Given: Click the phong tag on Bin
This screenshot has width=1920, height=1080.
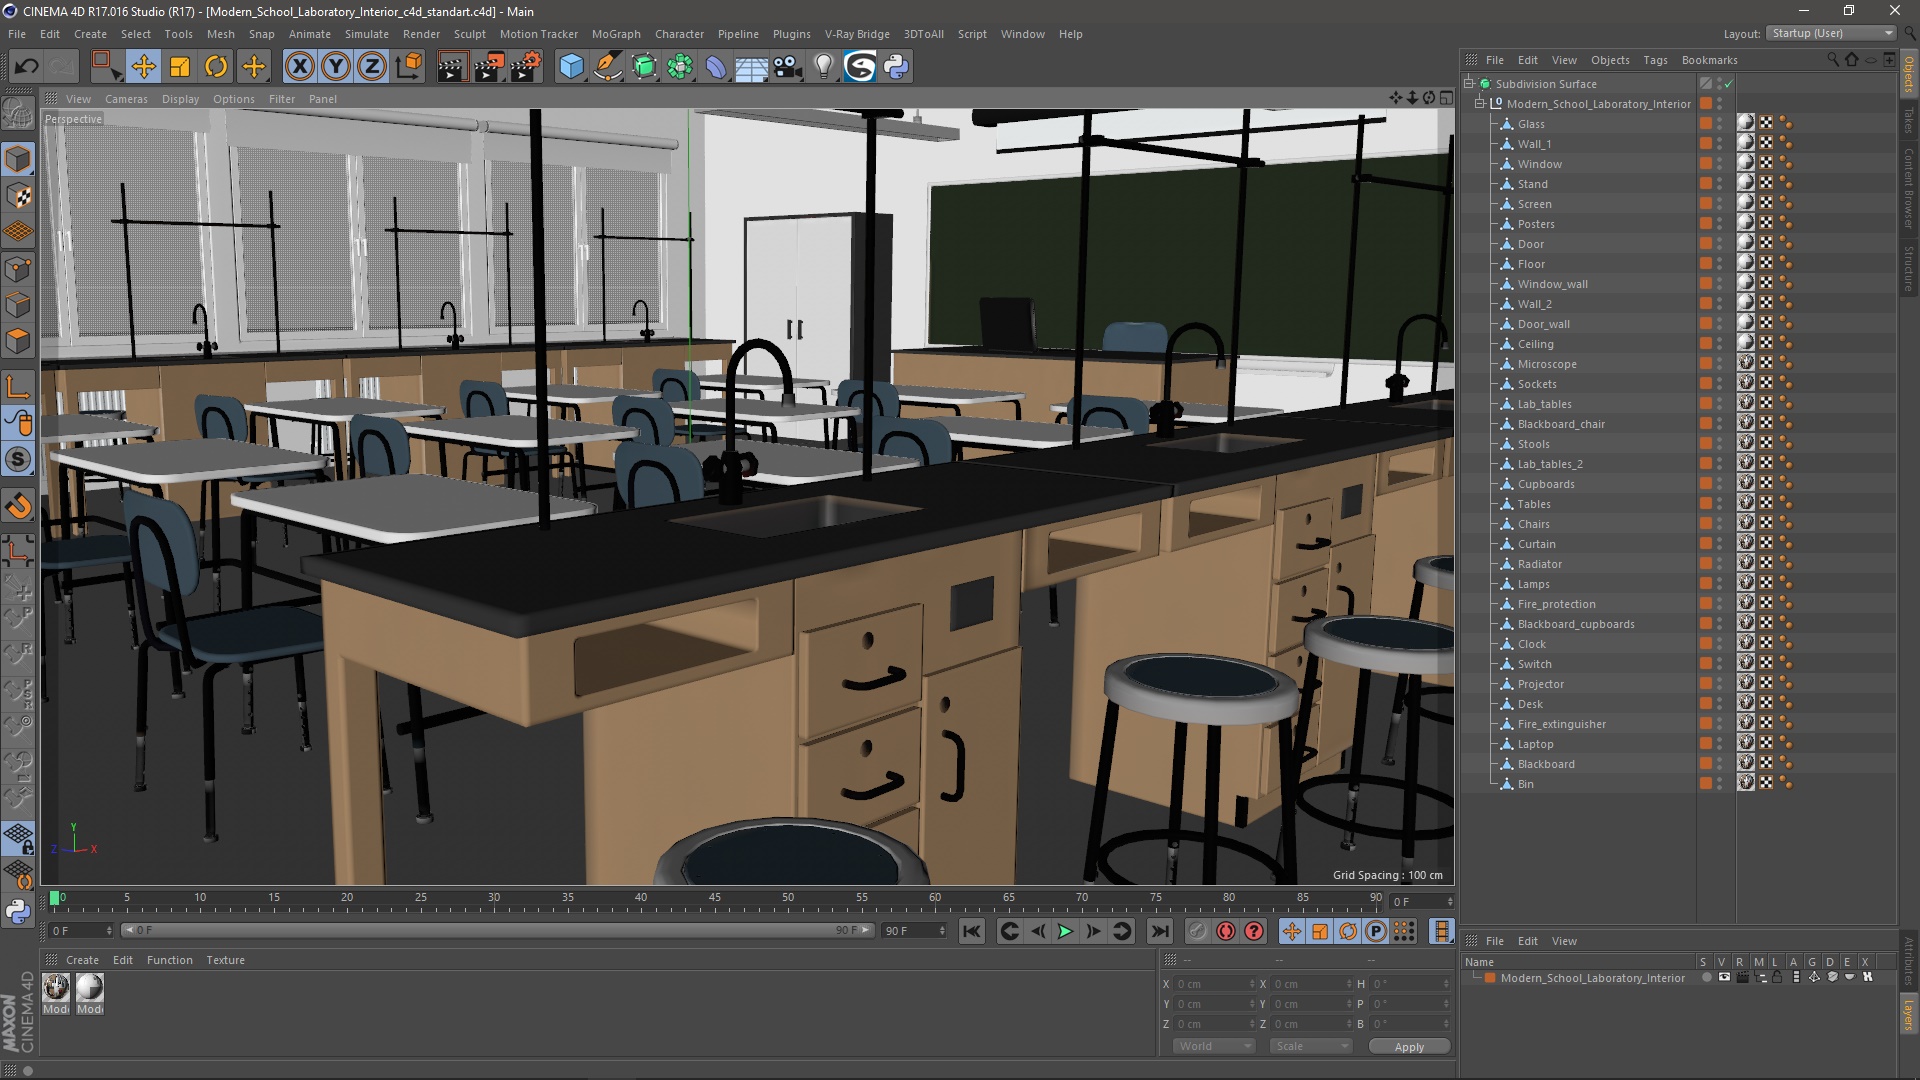Looking at the screenshot, I should tap(1786, 784).
